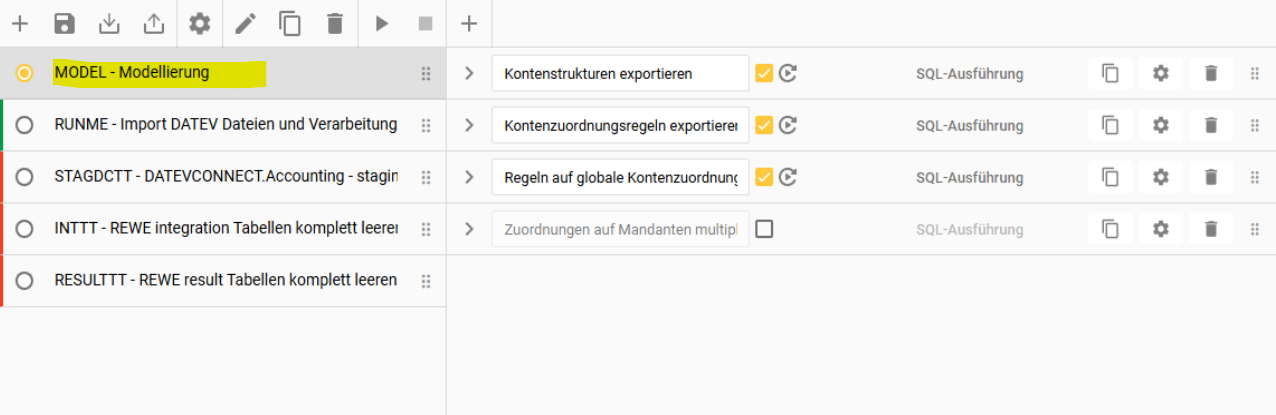Screen dimensions: 1276x415
Task: Expand the Kontenstrukturen exportieren row
Action: 469,73
